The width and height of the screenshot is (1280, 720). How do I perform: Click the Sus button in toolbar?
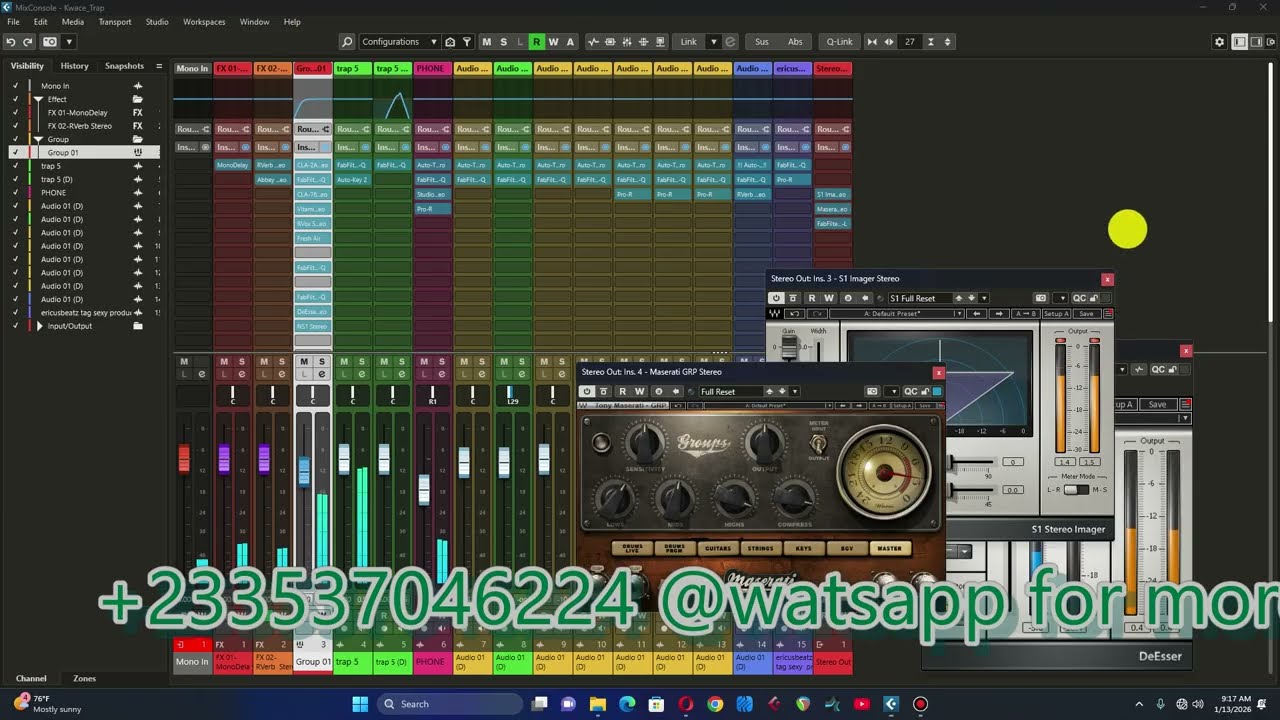coord(762,42)
